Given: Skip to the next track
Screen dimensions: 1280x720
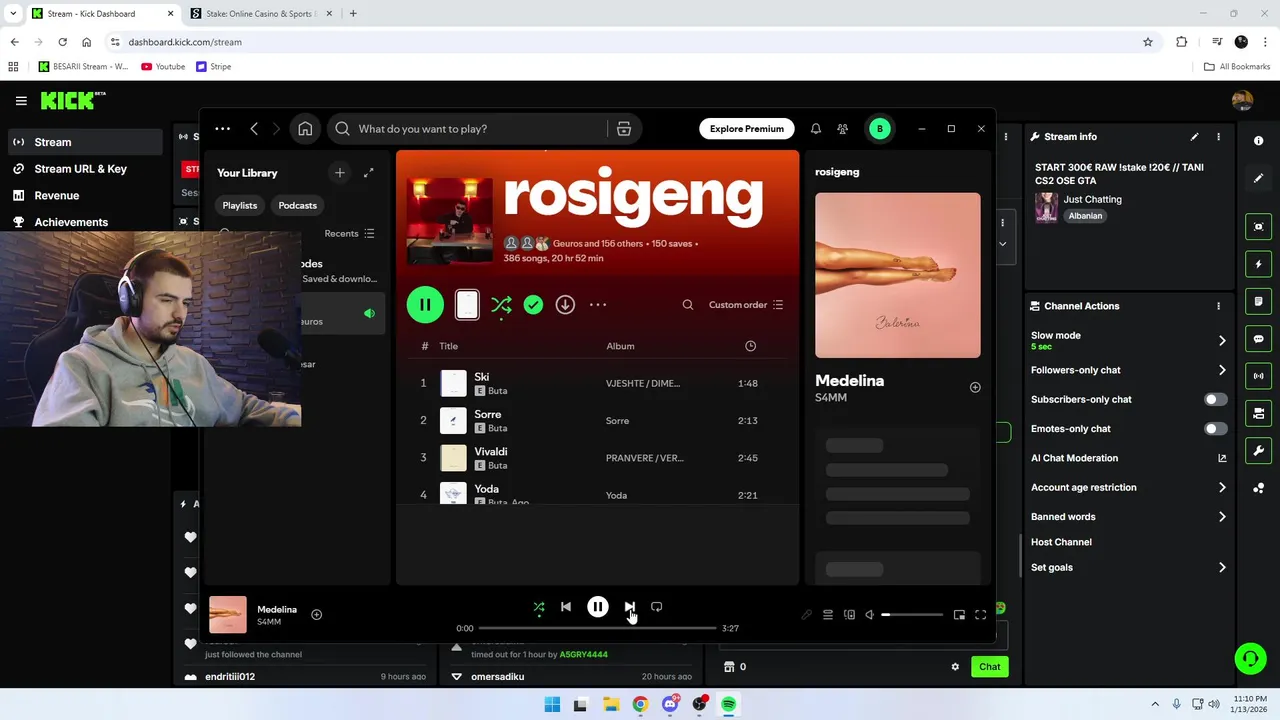Looking at the screenshot, I should [629, 607].
